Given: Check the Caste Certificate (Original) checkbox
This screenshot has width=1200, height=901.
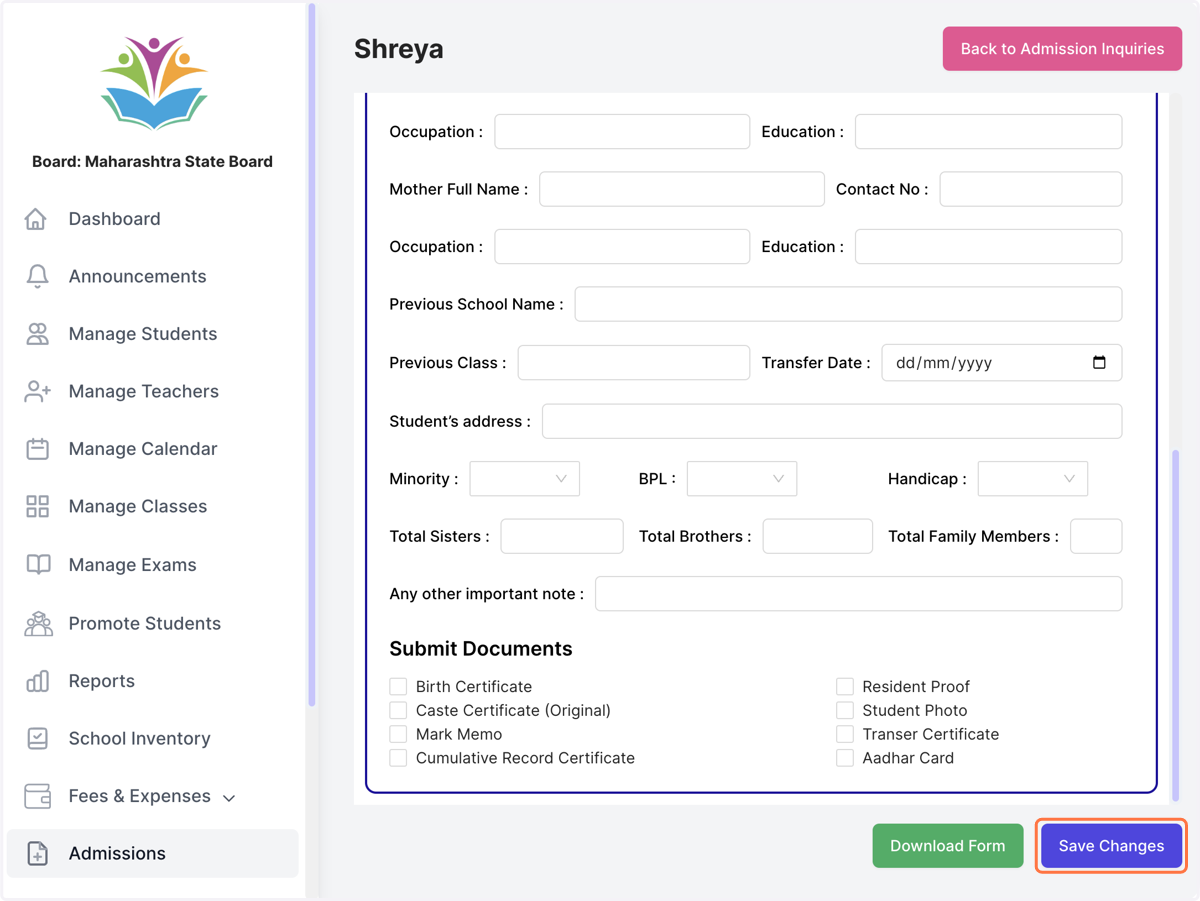Looking at the screenshot, I should 398,711.
